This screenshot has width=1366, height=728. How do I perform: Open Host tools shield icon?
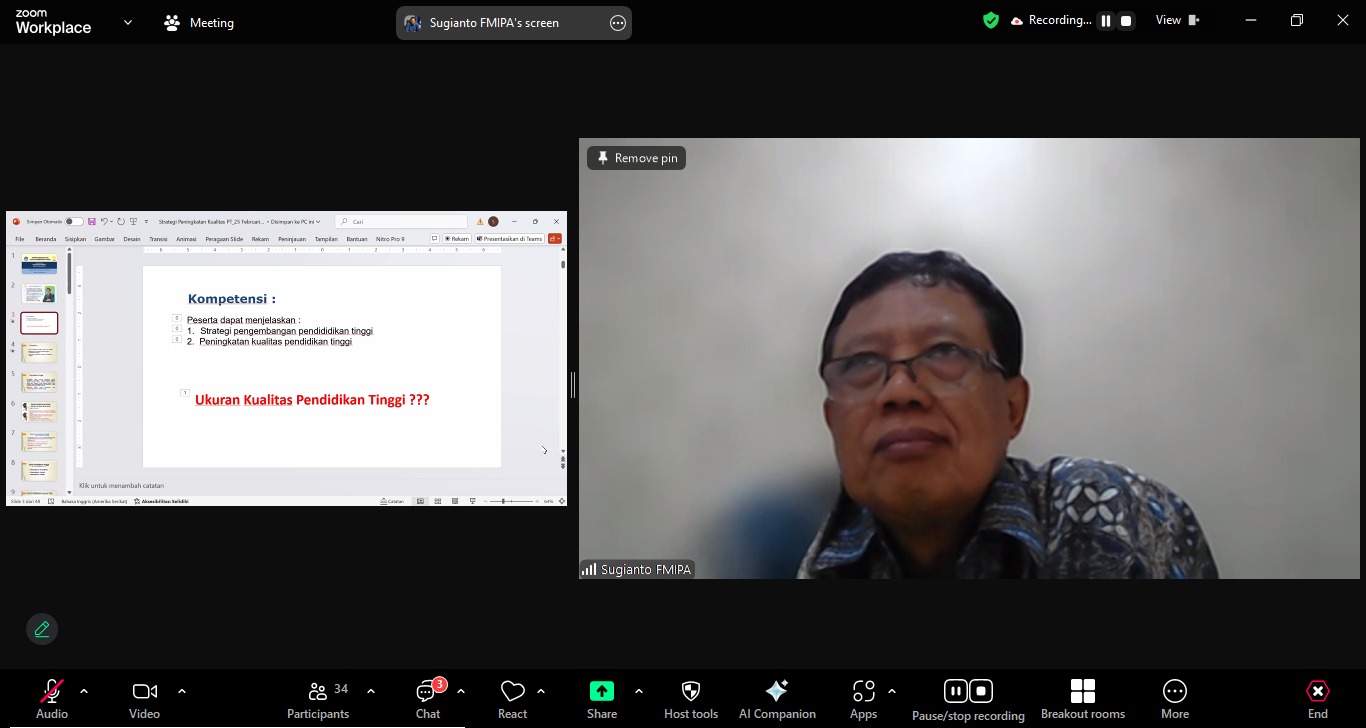pos(690,691)
